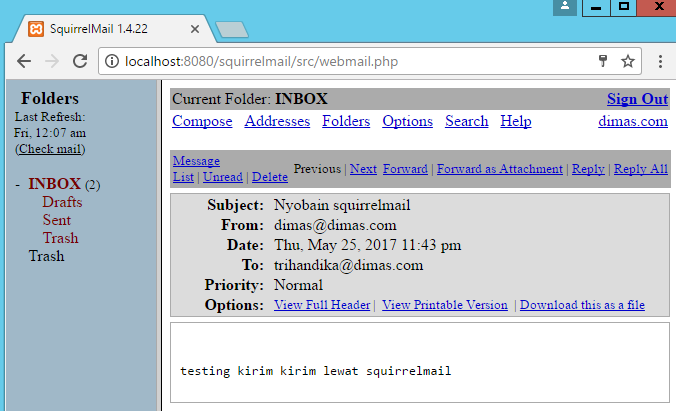View site info icon in address bar

coord(112,61)
